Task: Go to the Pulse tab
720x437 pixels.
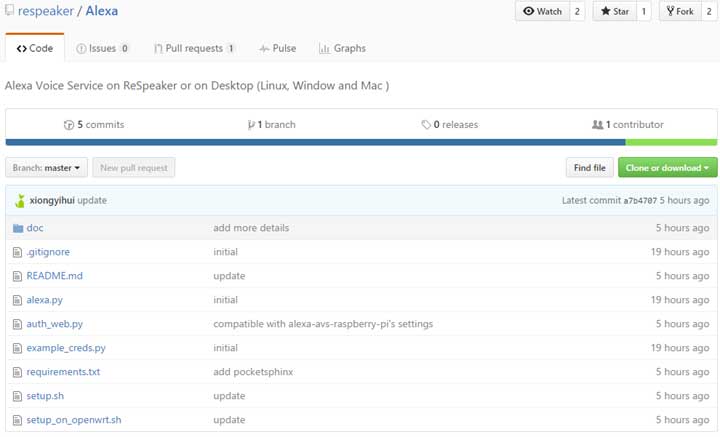Action: pos(277,48)
